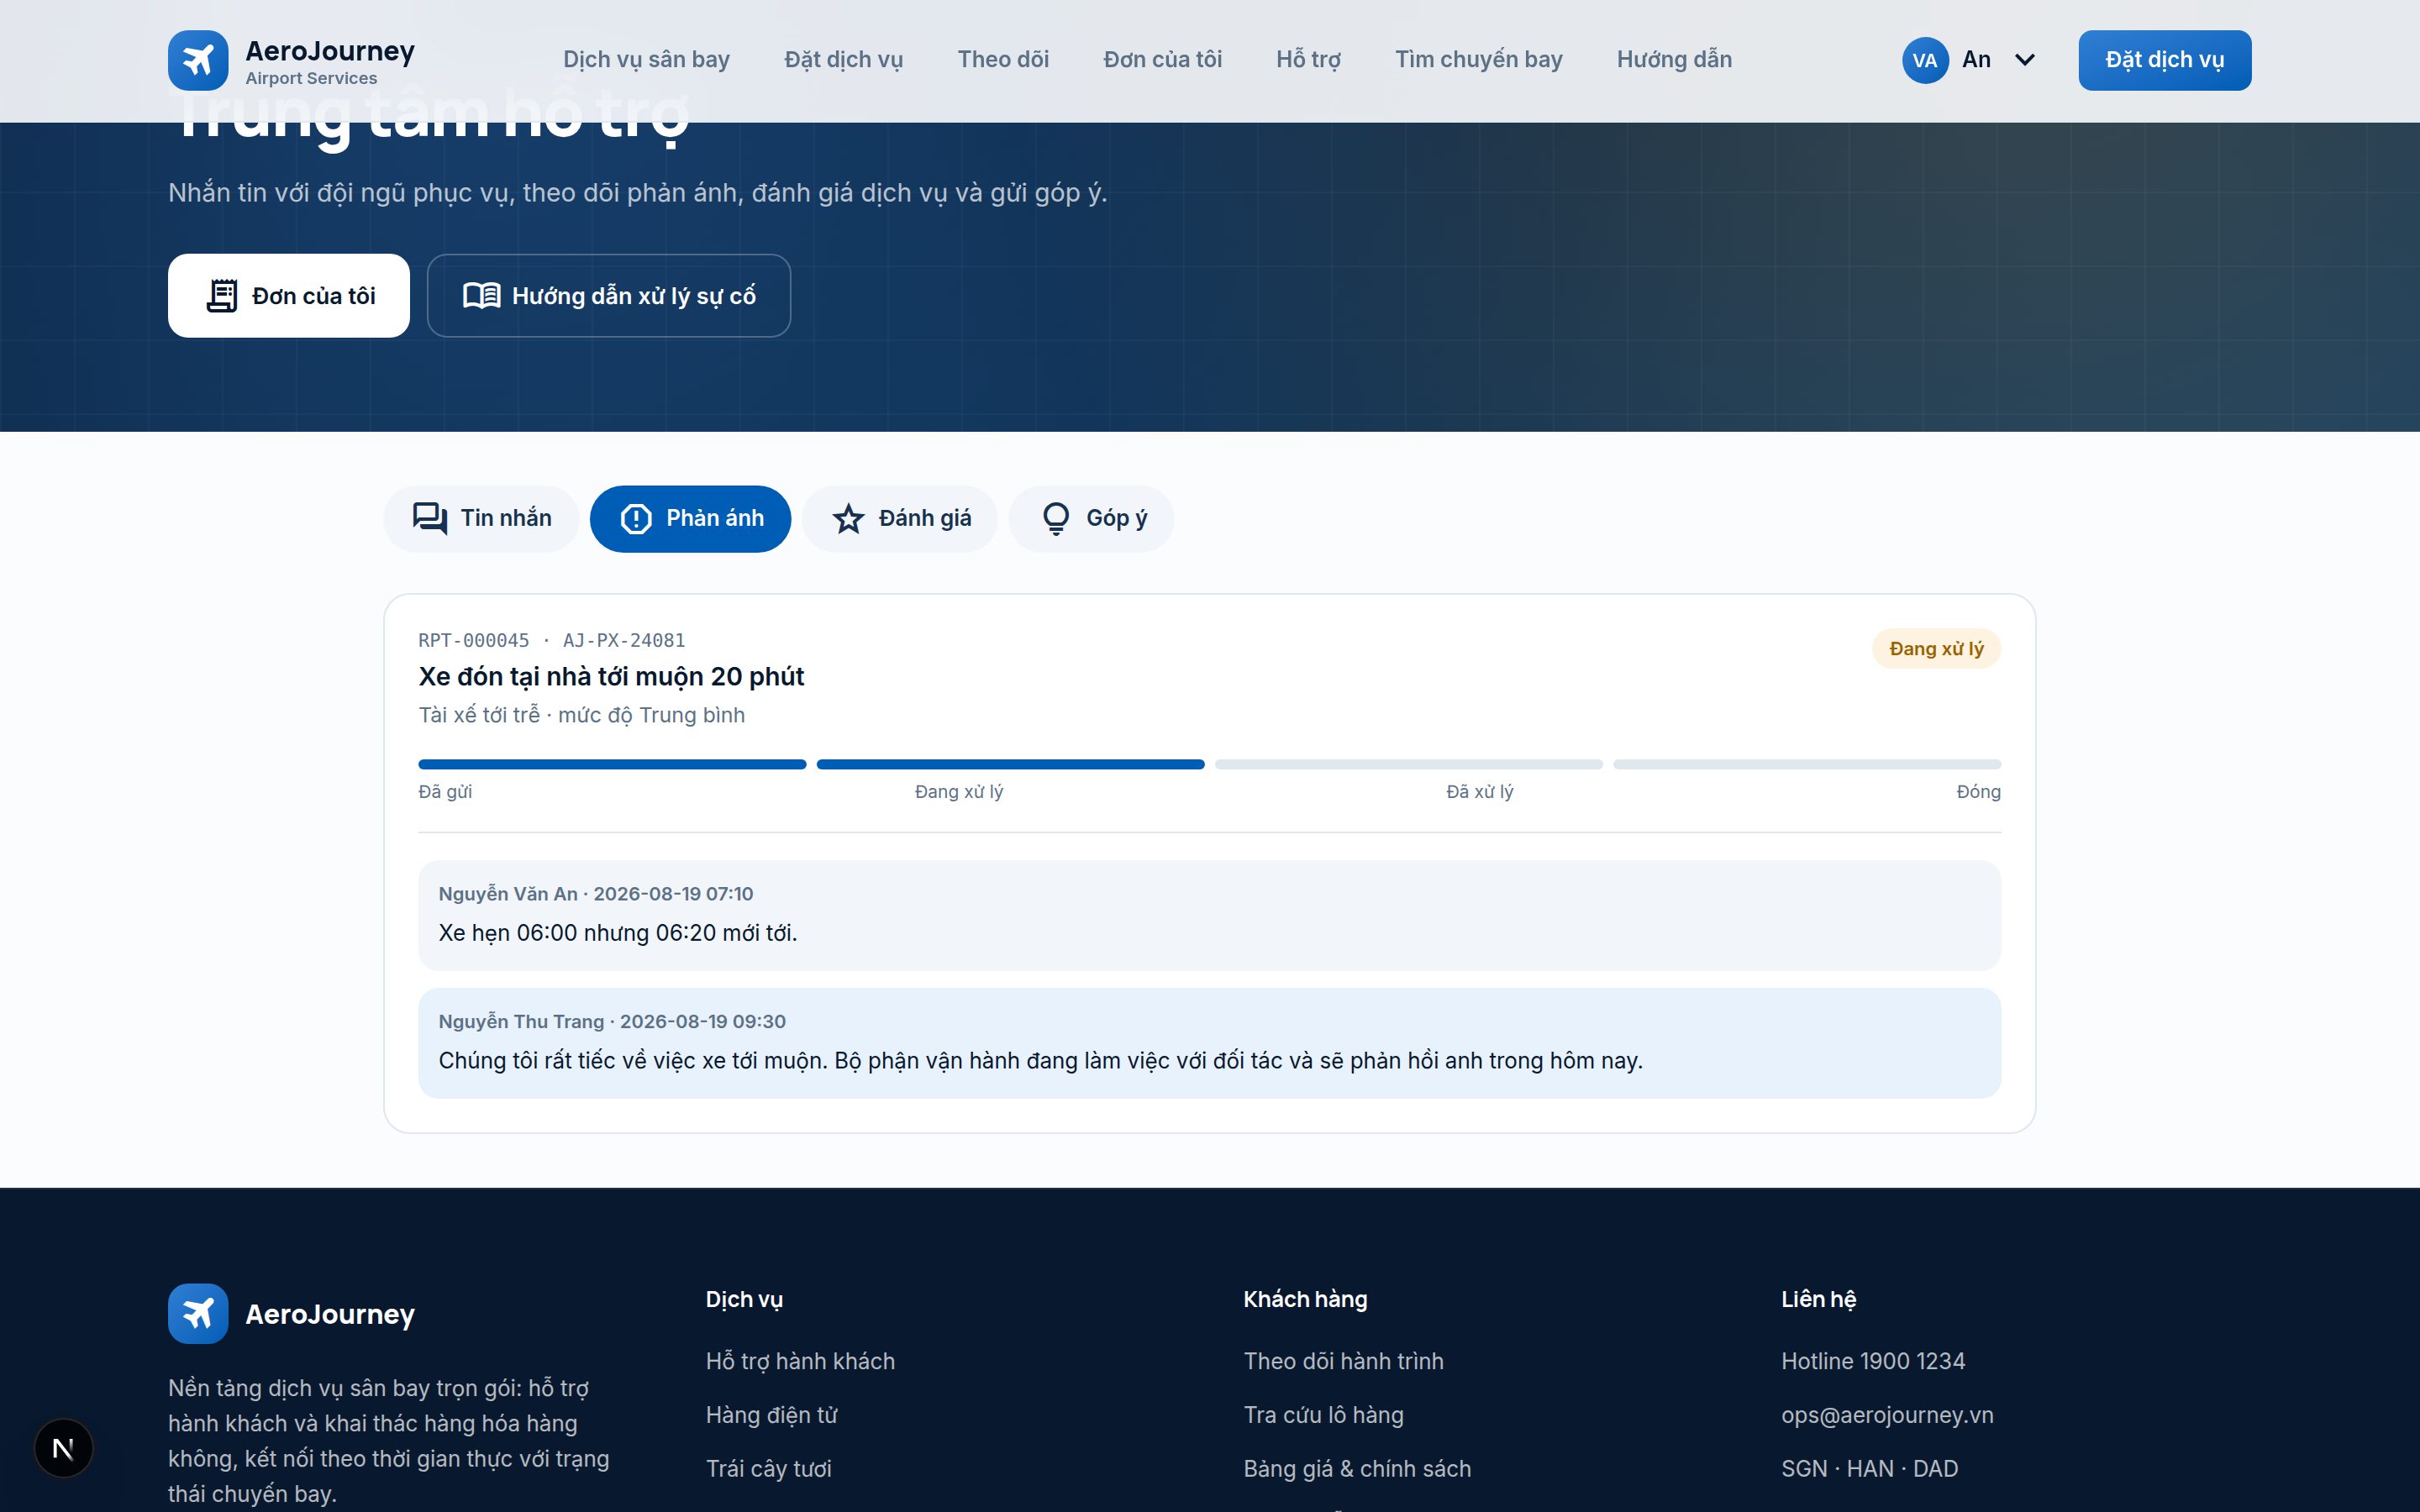
Task: Click the blue Đặt dịch vụ button
Action: click(2164, 60)
